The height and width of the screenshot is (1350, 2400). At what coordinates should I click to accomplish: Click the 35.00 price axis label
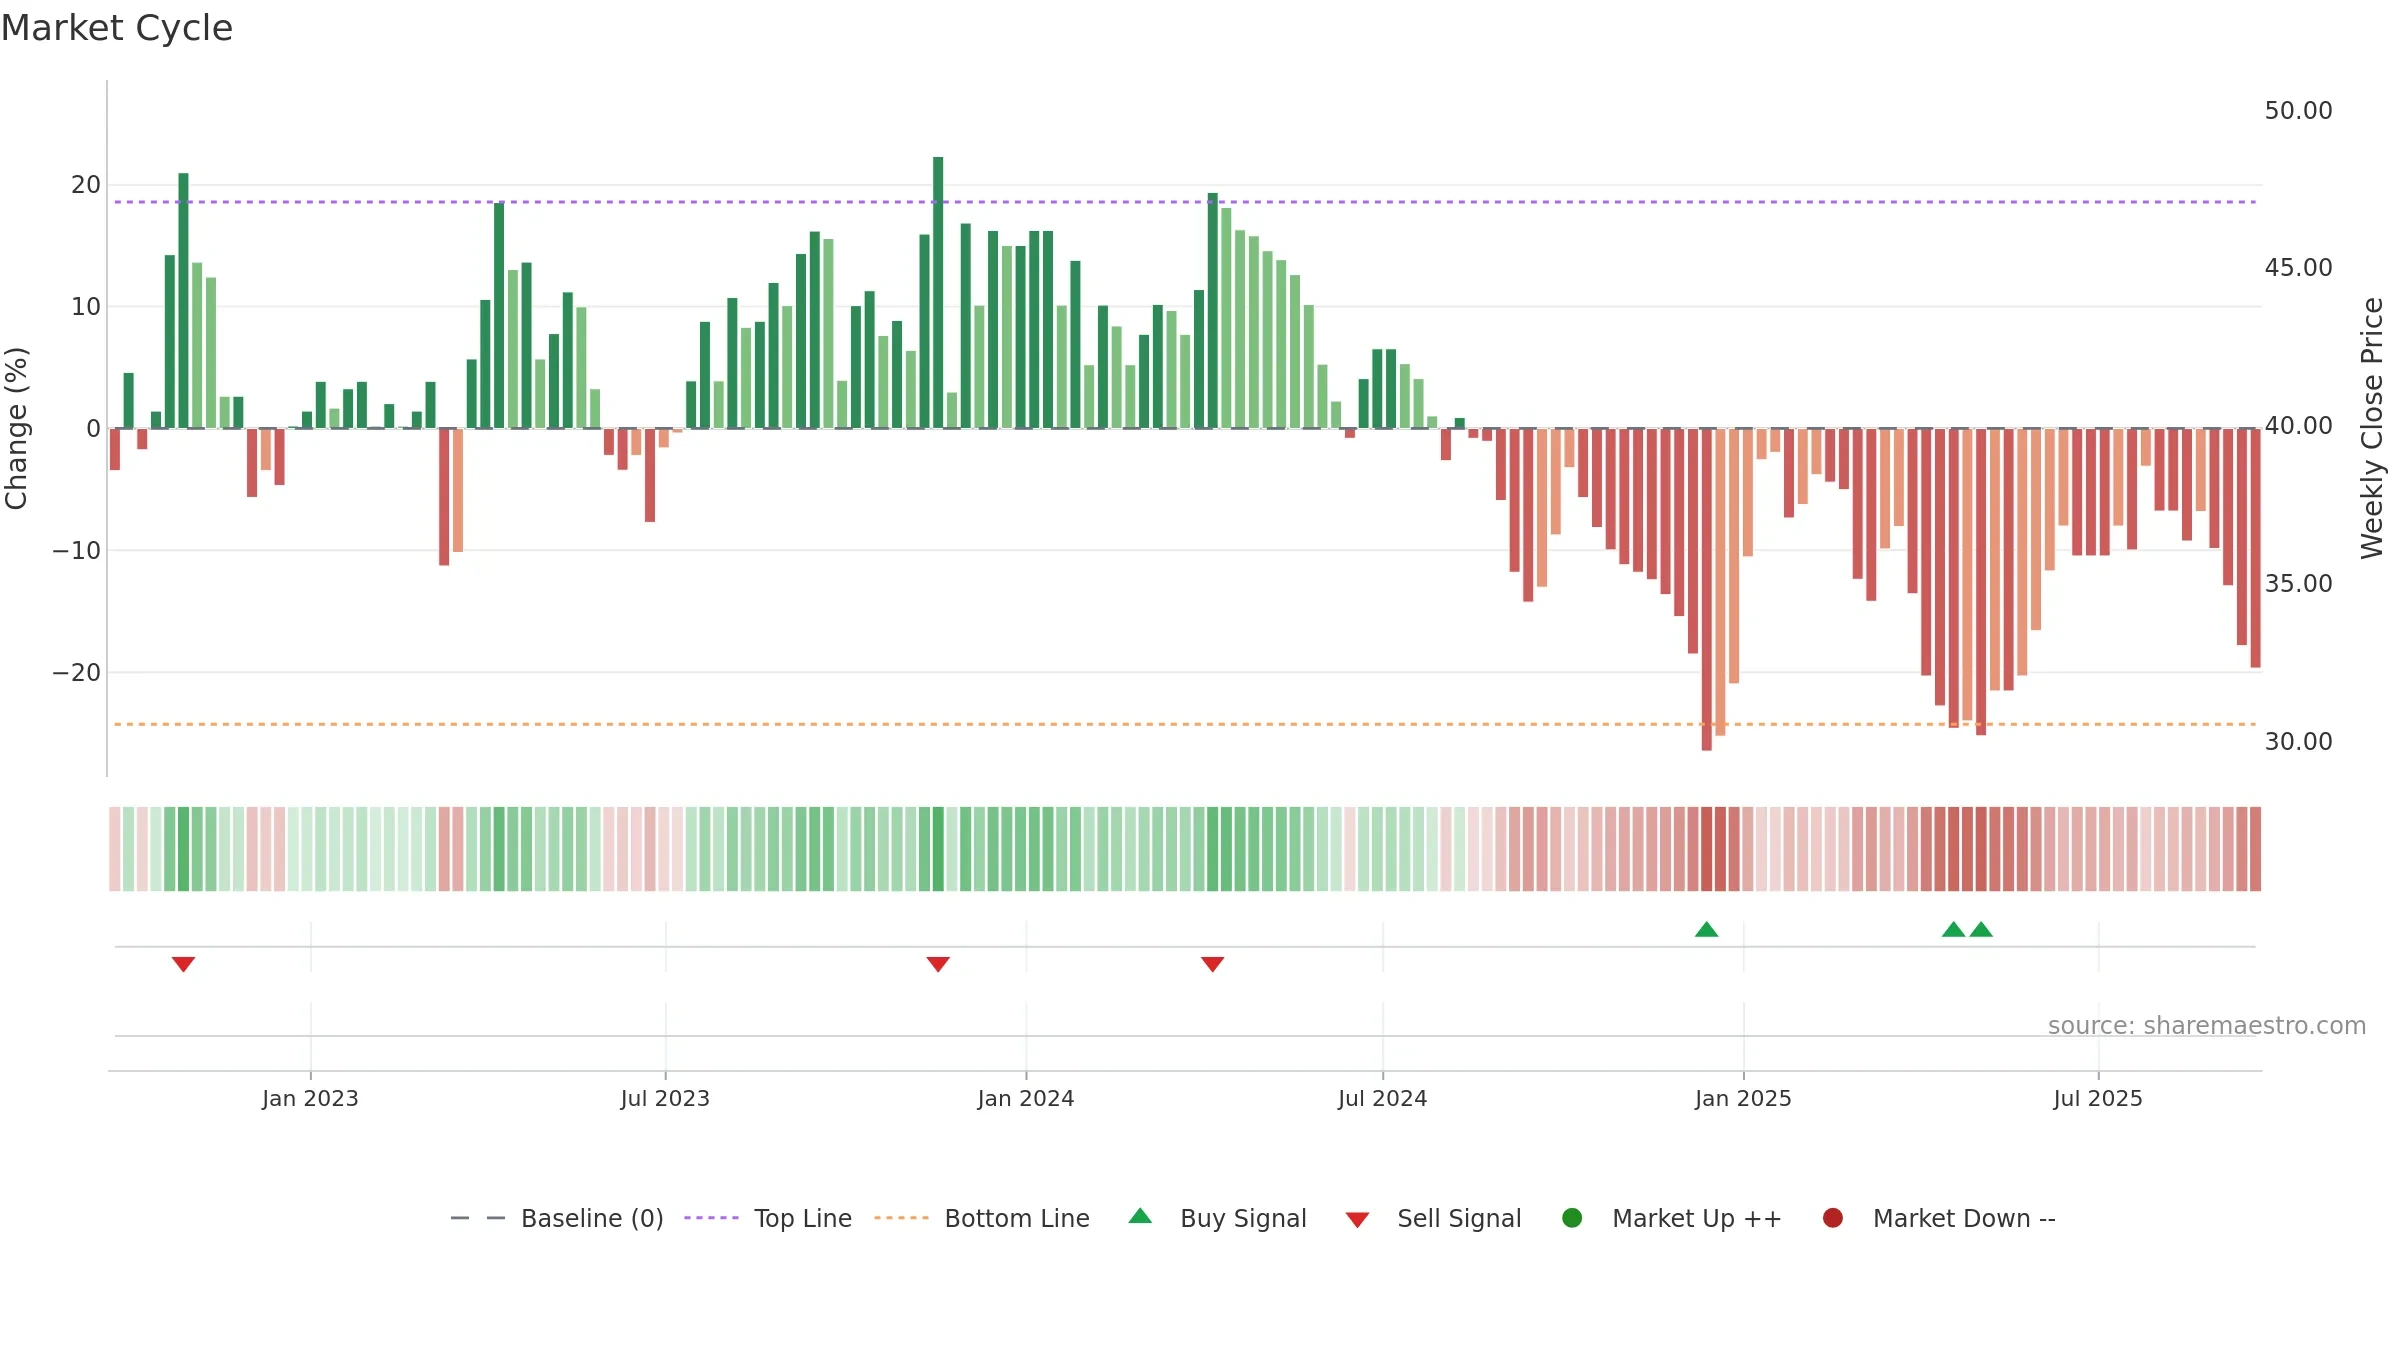point(2298,583)
